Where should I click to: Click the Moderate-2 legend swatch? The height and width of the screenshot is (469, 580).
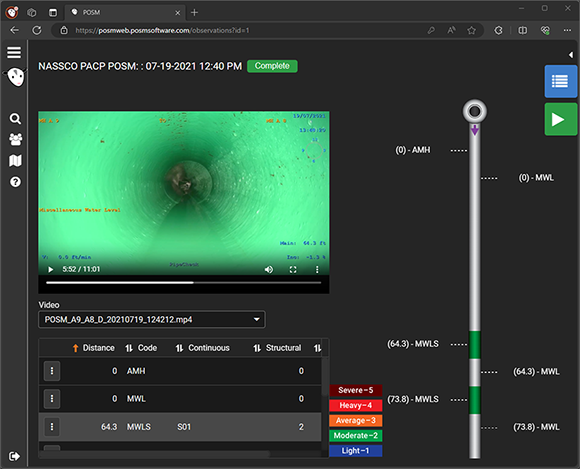(355, 436)
